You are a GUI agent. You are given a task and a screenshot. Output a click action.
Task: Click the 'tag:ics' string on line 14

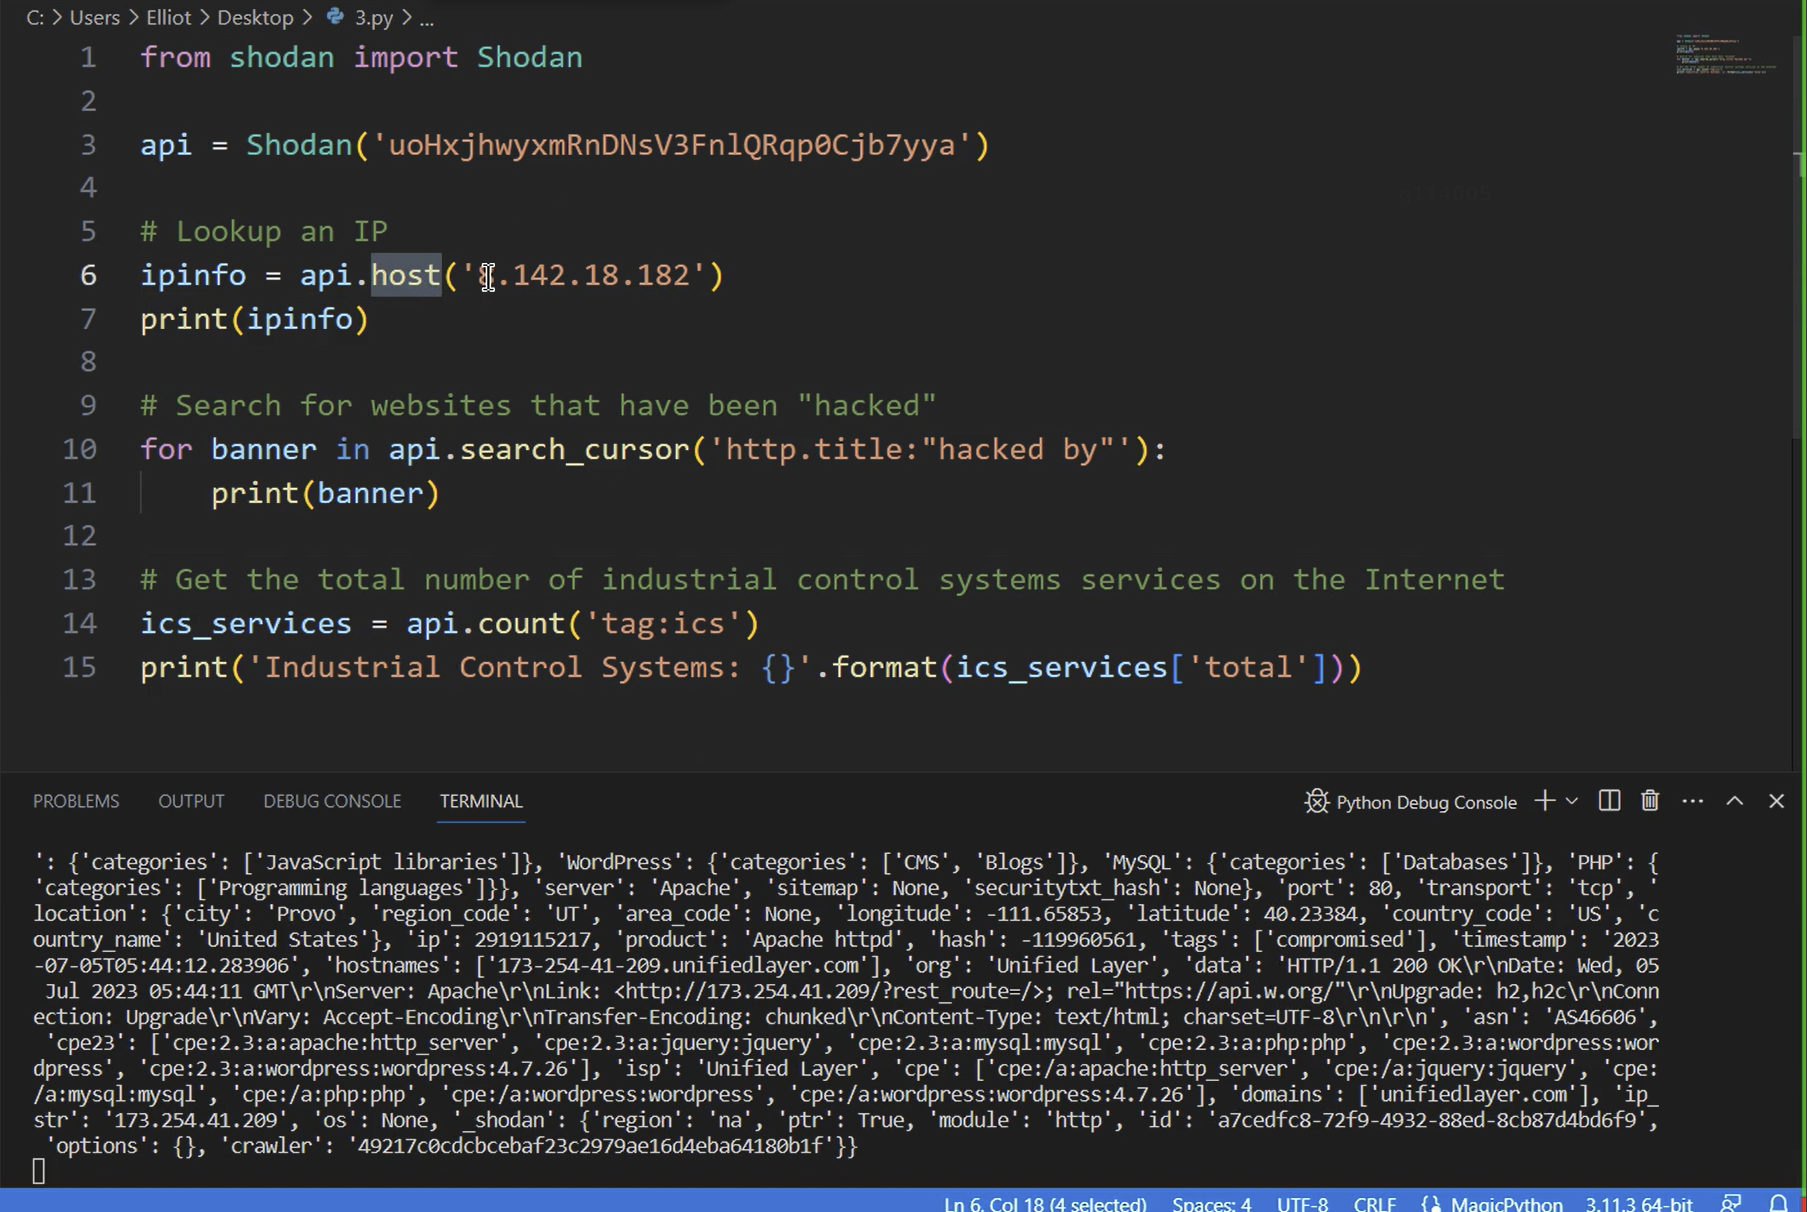(663, 623)
